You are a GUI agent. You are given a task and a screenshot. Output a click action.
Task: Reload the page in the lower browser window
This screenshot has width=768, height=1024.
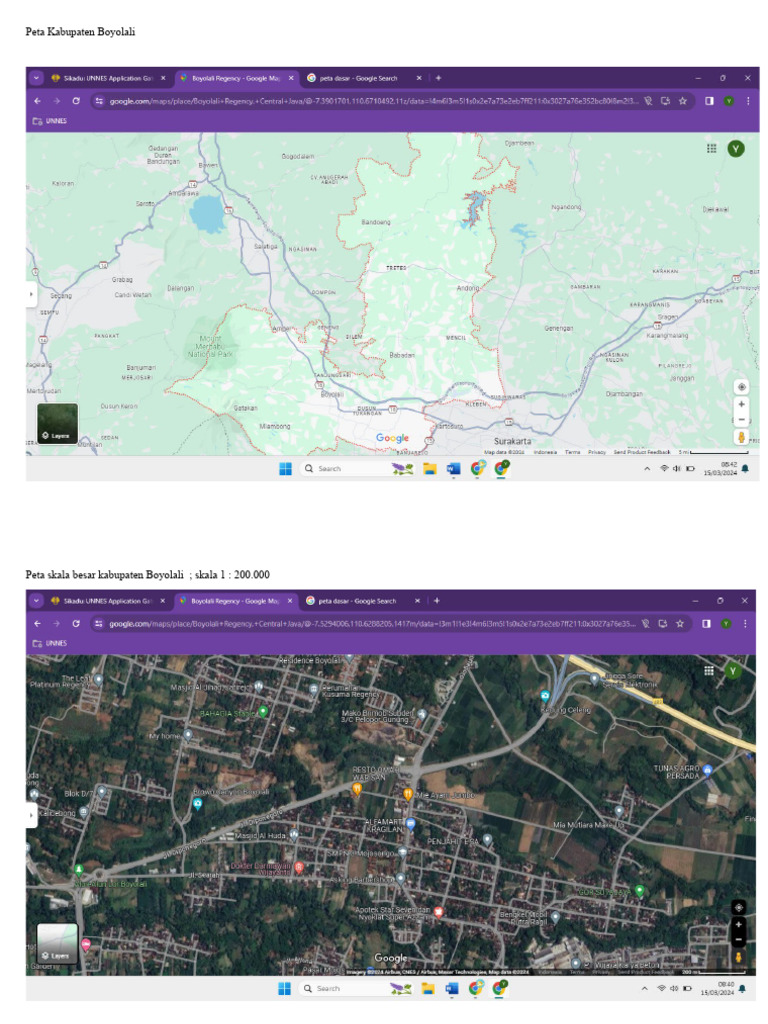(x=75, y=624)
